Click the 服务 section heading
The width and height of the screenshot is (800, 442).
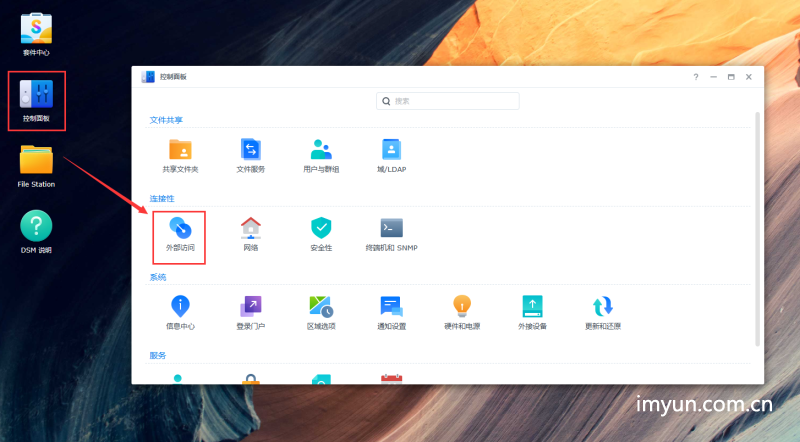(x=158, y=355)
